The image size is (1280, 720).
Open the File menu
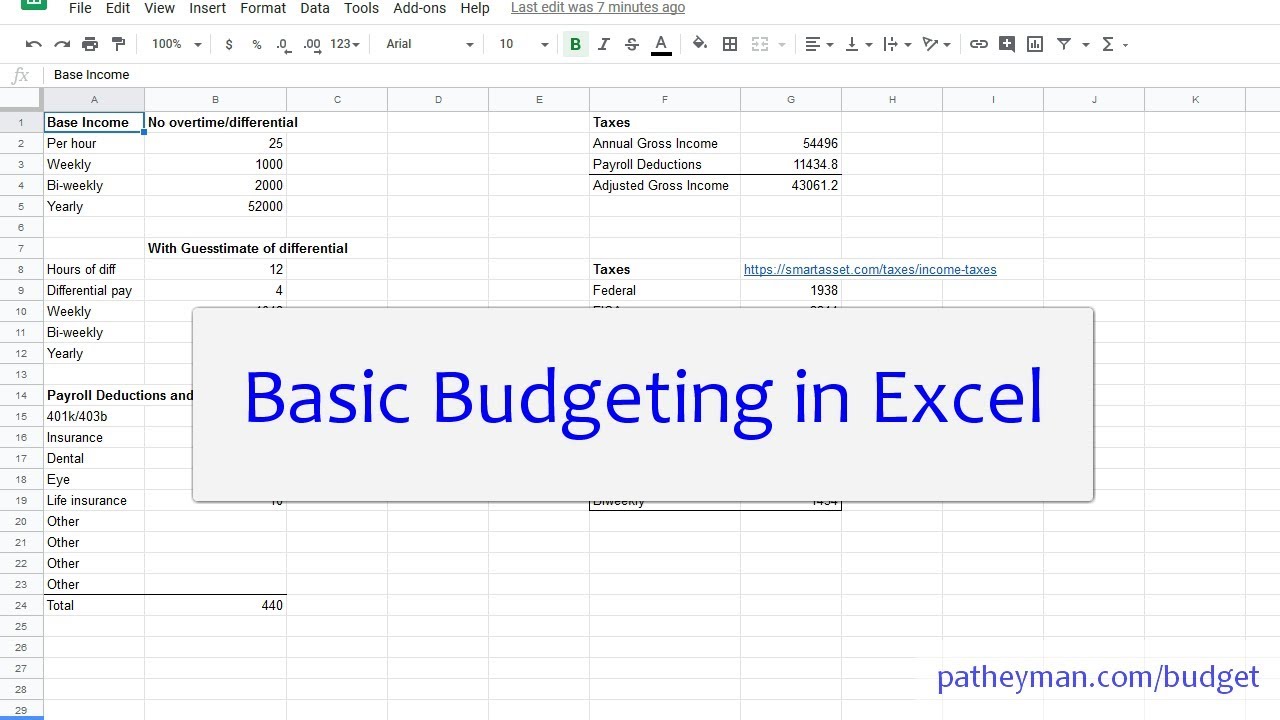point(80,8)
